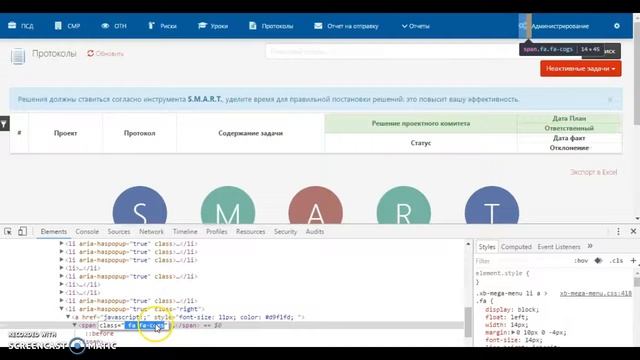This screenshot has width=640, height=360.
Task: Select the ::before pseudo-element row
Action: click(x=99, y=333)
